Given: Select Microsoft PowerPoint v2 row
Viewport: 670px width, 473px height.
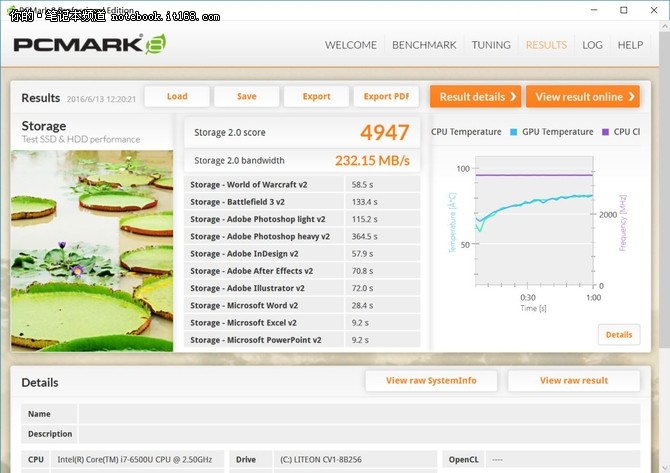Looking at the screenshot, I should coord(302,339).
